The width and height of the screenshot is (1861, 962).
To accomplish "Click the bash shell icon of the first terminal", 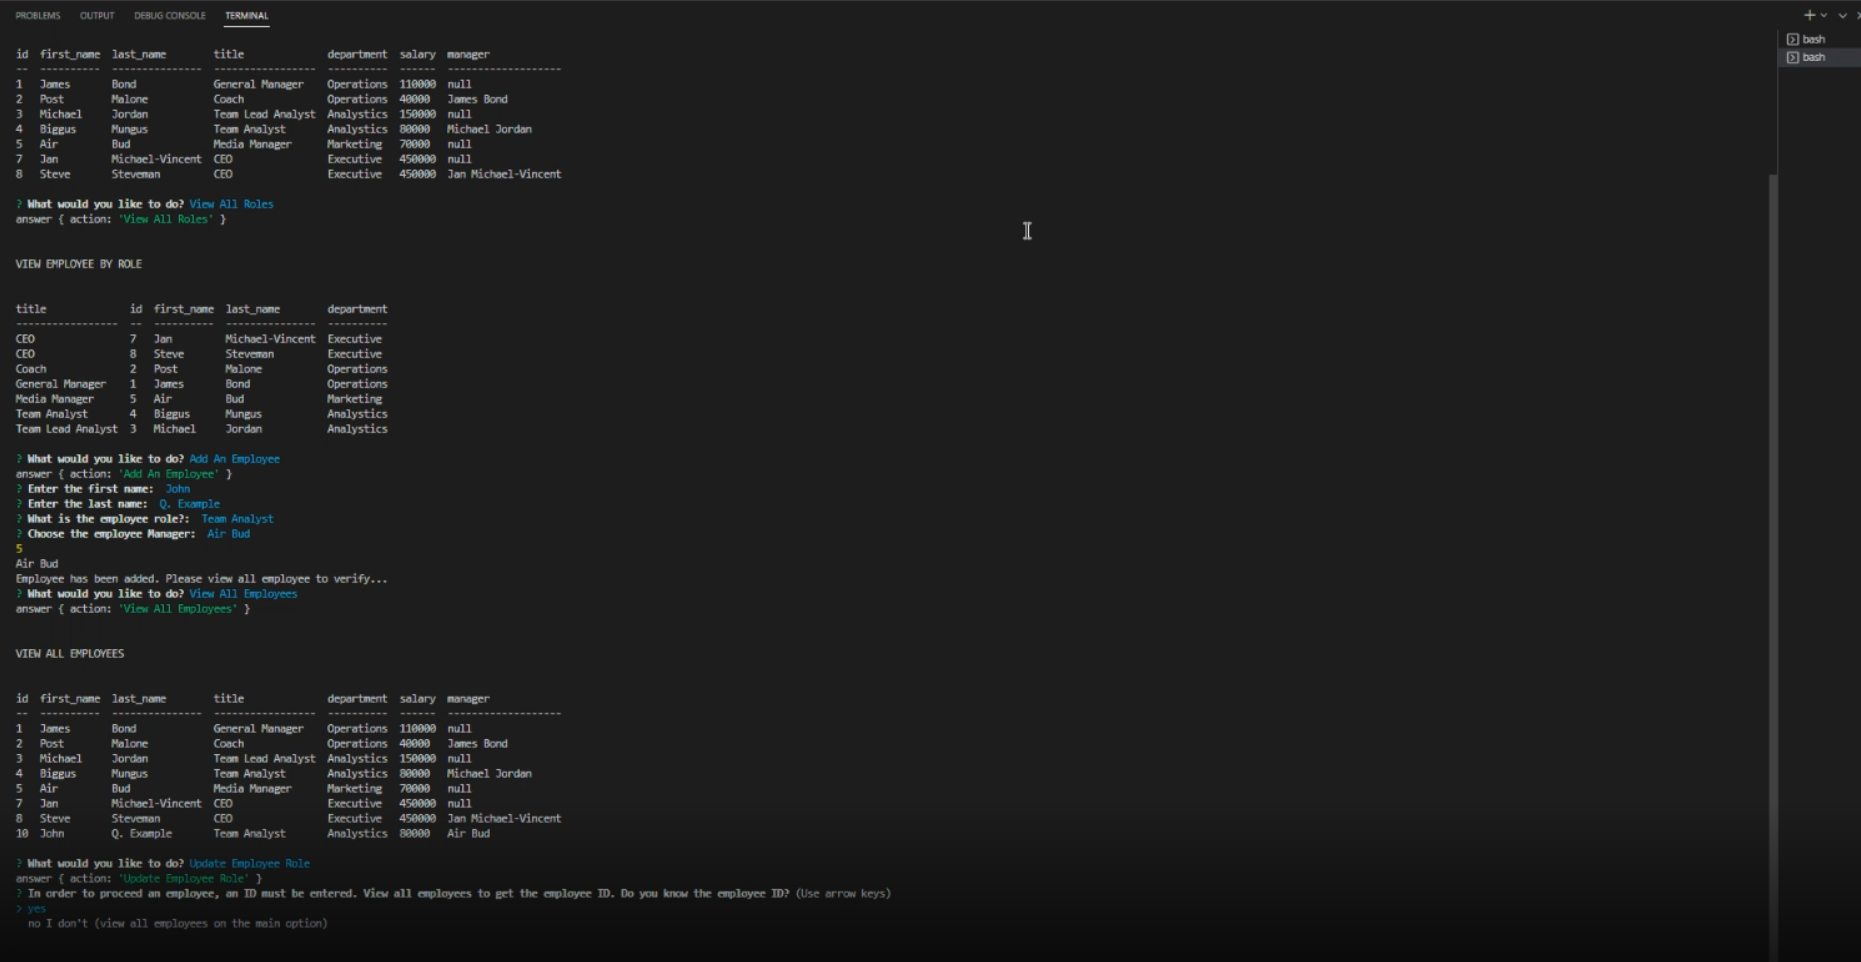I will coord(1793,38).
